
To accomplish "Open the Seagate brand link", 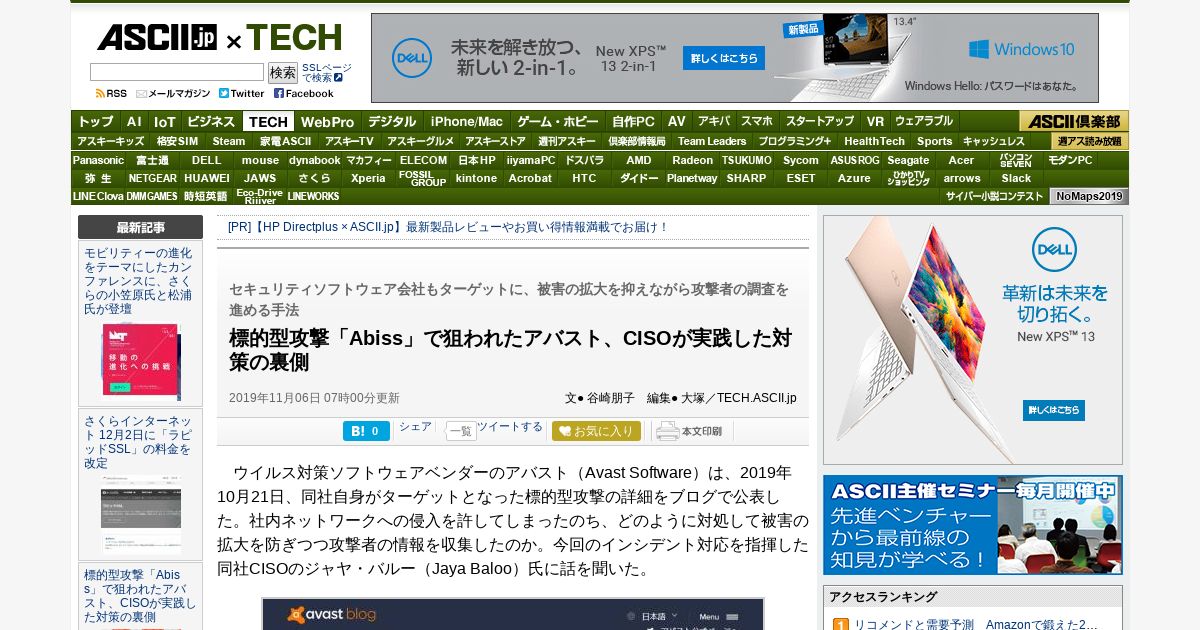I will [909, 160].
